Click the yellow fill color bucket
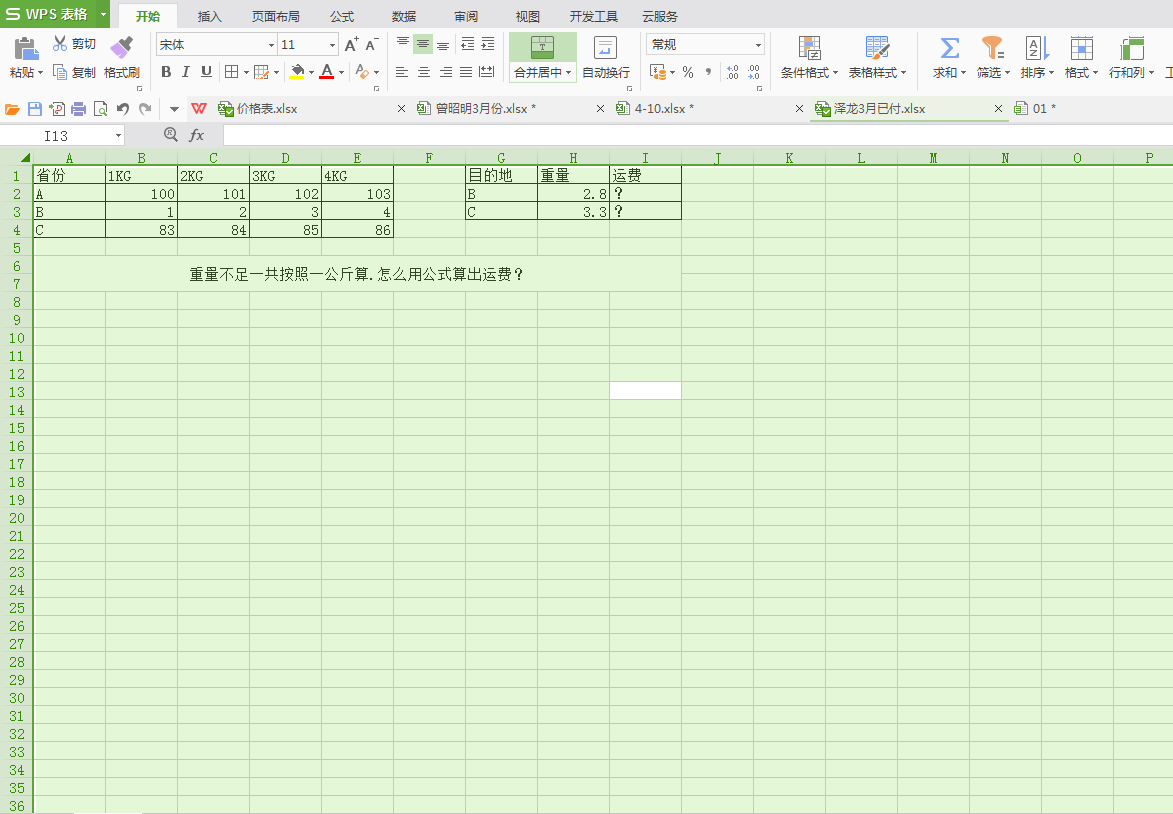Image resolution: width=1173 pixels, height=814 pixels. pos(297,72)
